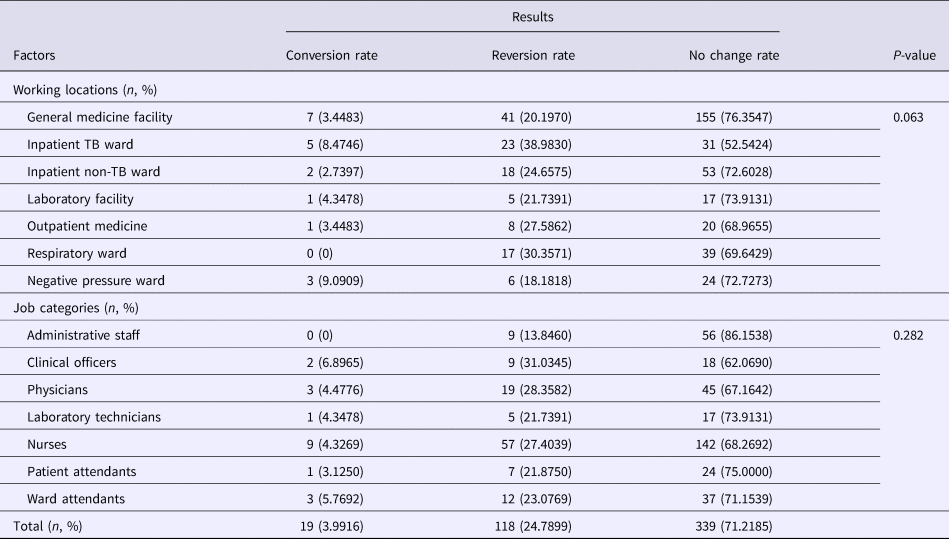
Task: Click the "General medicine facility" row label
Action: coord(100,117)
